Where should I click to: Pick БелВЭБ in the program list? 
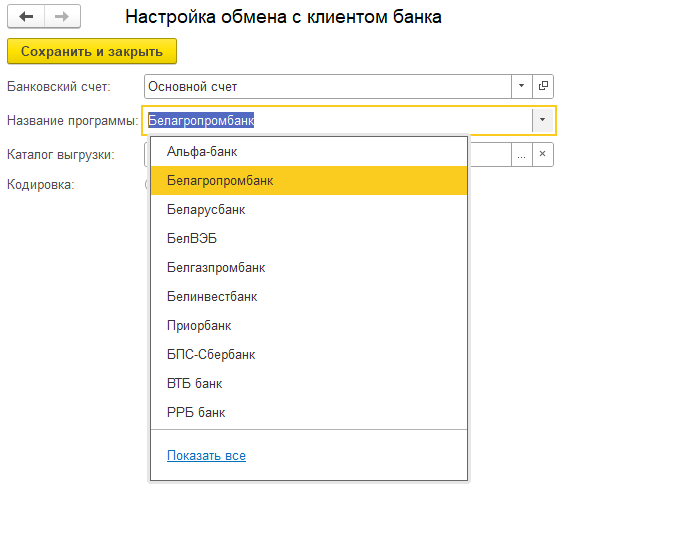point(309,239)
